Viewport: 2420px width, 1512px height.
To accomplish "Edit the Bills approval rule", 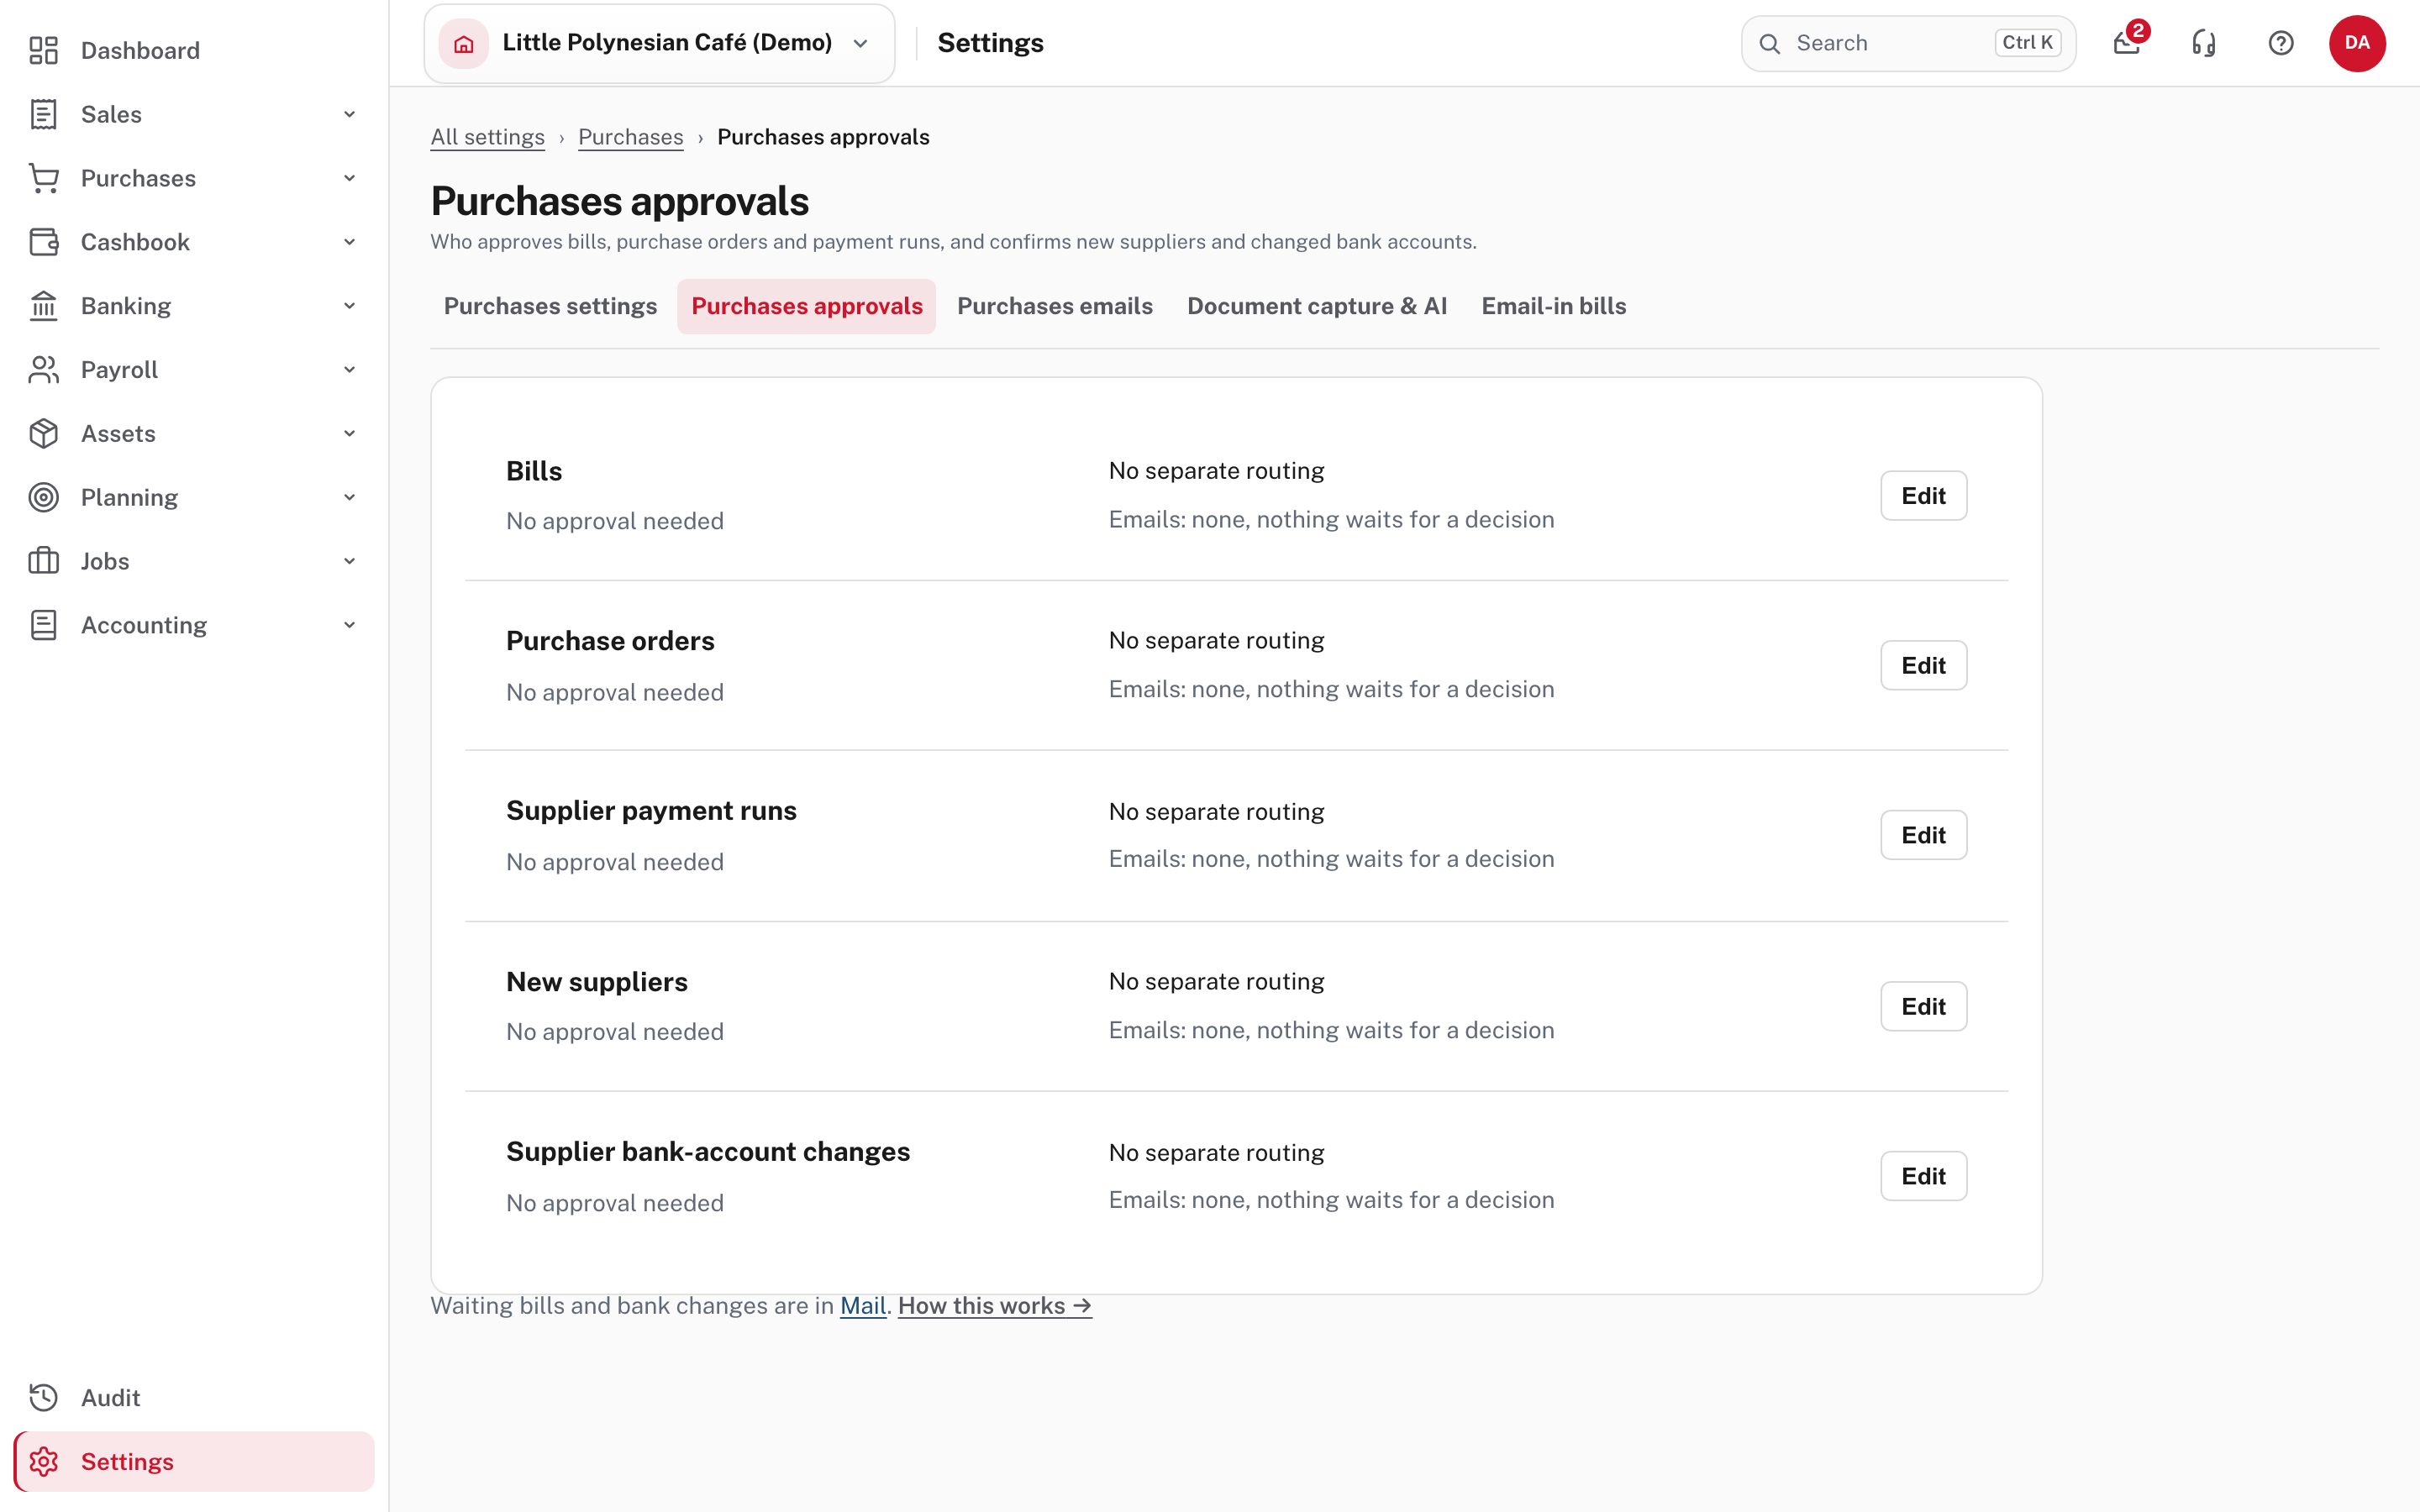I will pyautogui.click(x=1923, y=496).
